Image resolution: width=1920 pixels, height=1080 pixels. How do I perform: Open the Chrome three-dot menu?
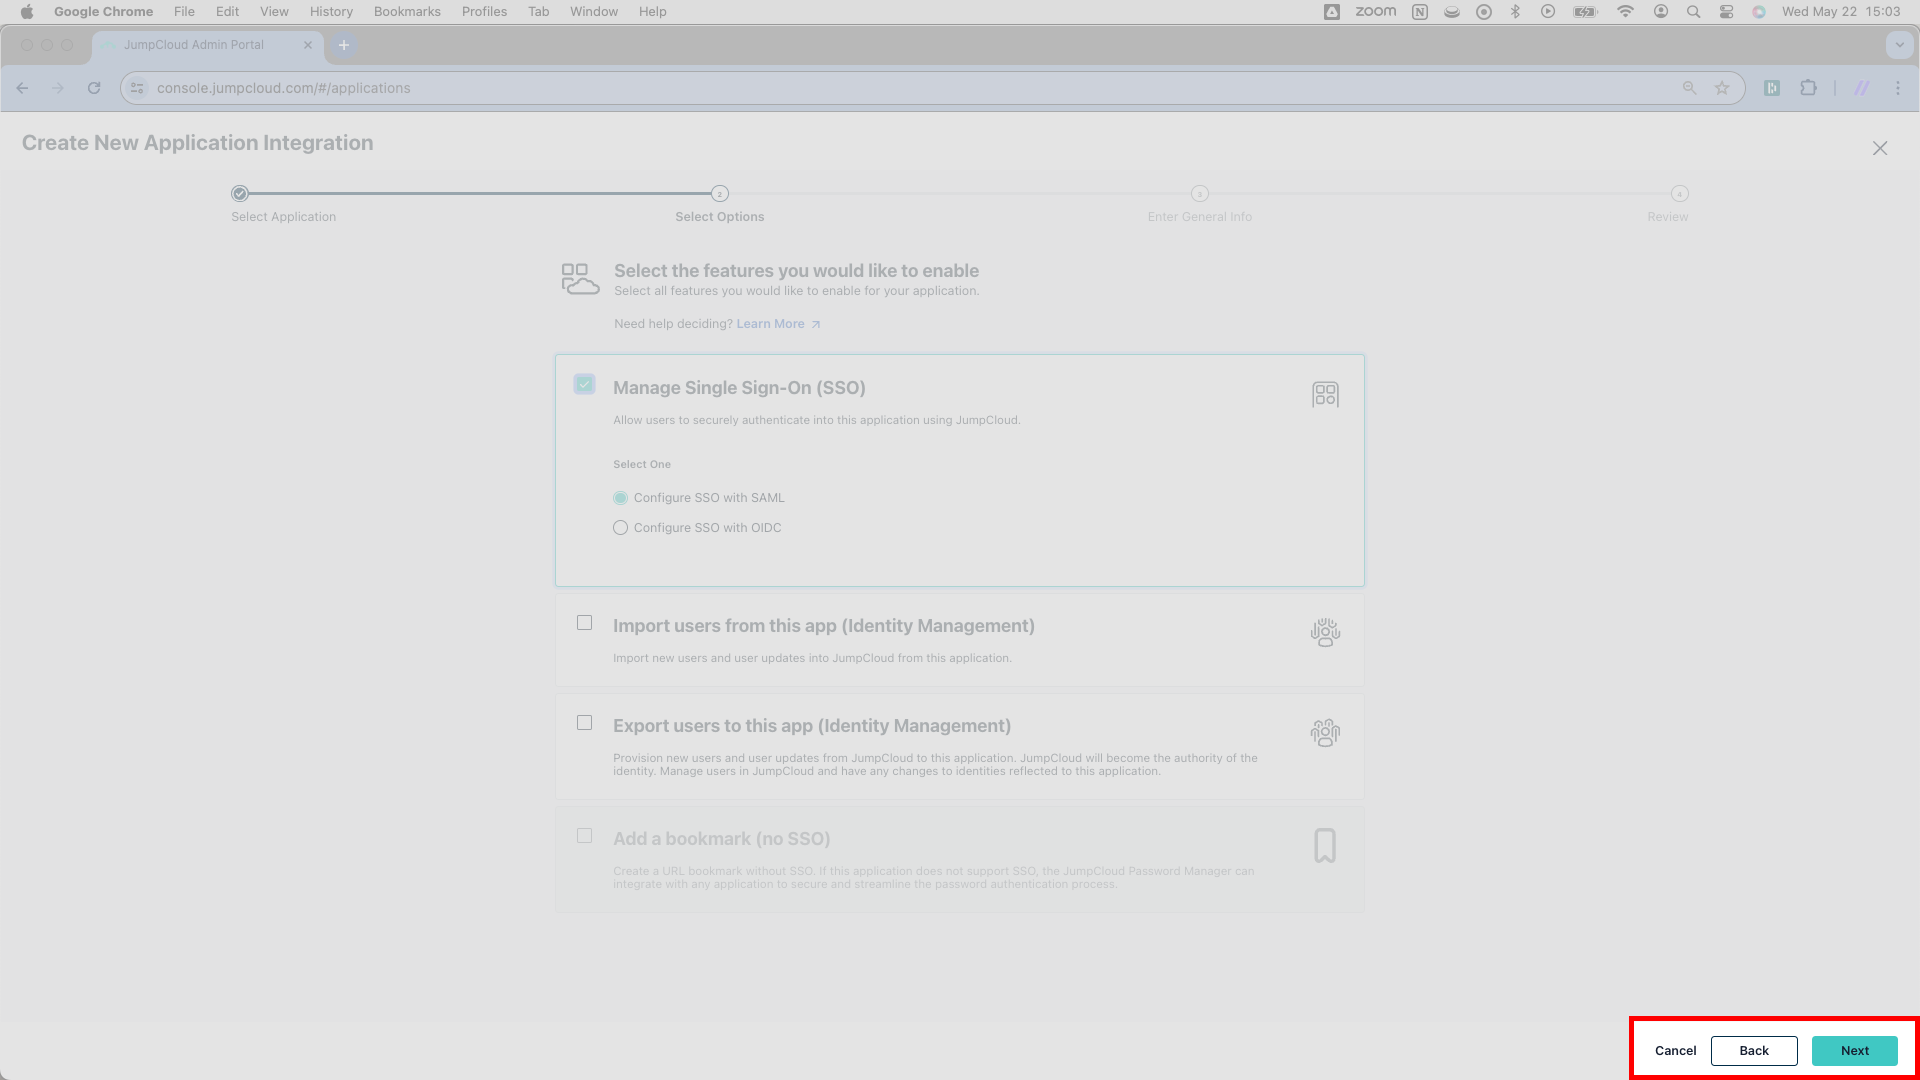pos(1898,88)
